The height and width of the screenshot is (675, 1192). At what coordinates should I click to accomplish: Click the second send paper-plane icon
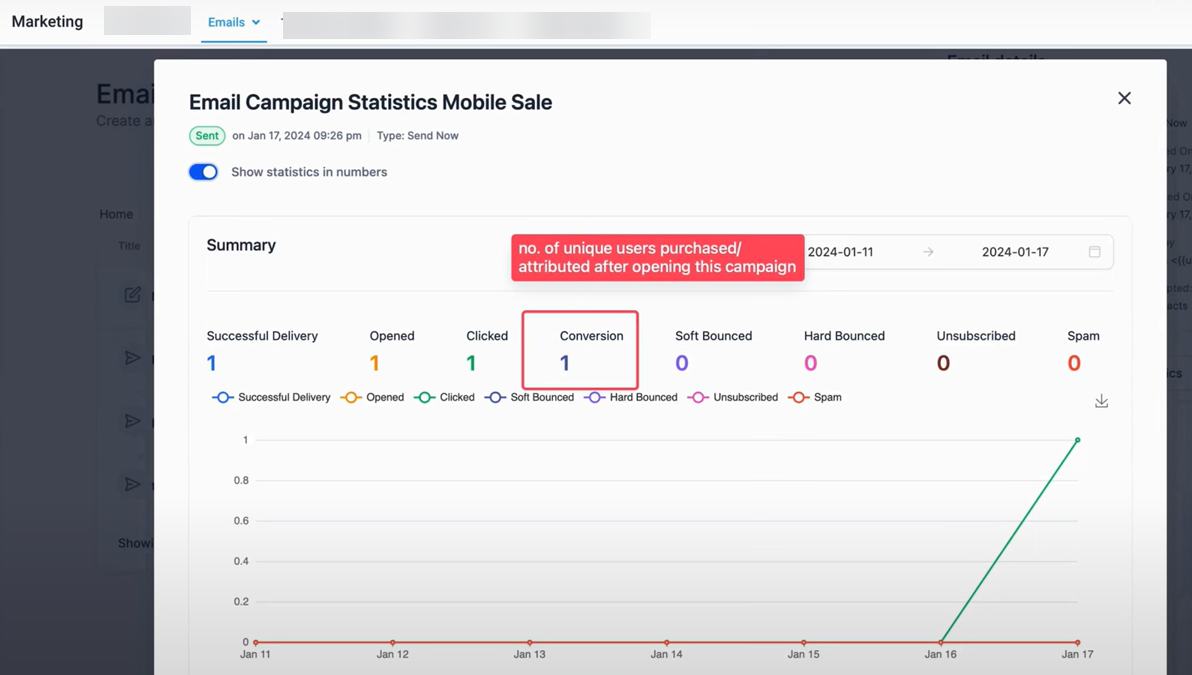pyautogui.click(x=132, y=421)
